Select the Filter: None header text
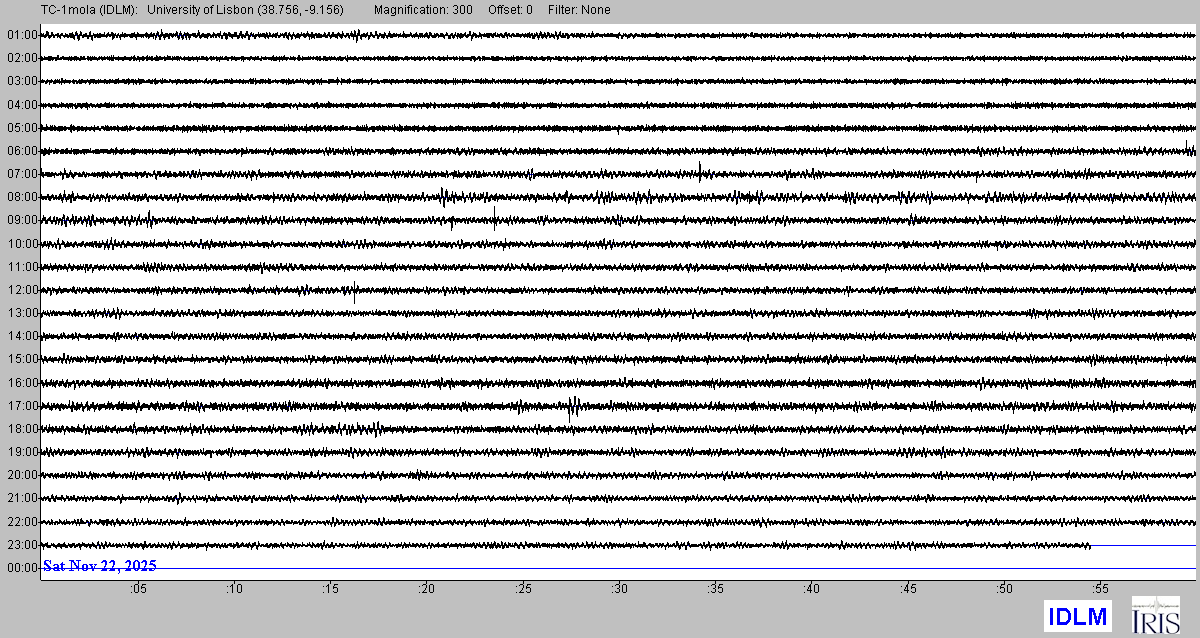 [579, 10]
